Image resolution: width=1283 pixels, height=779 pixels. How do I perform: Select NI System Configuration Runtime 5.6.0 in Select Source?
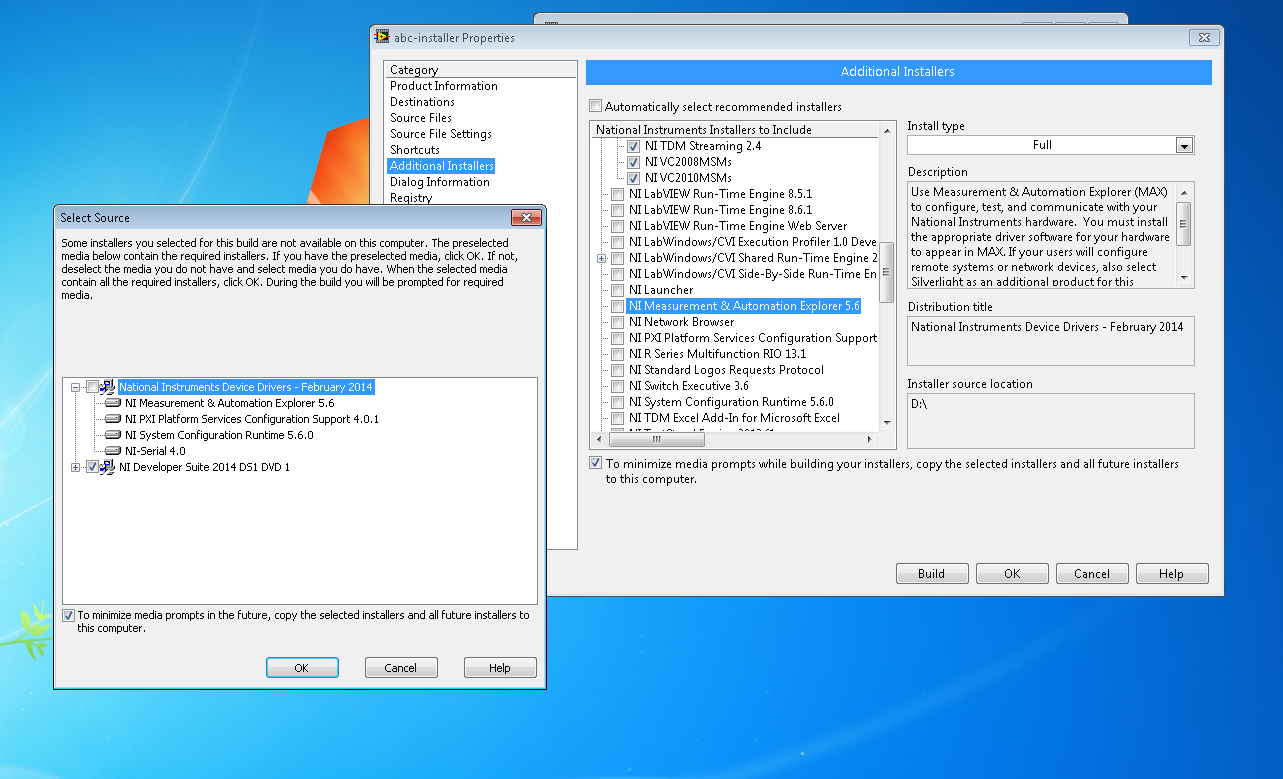219,435
